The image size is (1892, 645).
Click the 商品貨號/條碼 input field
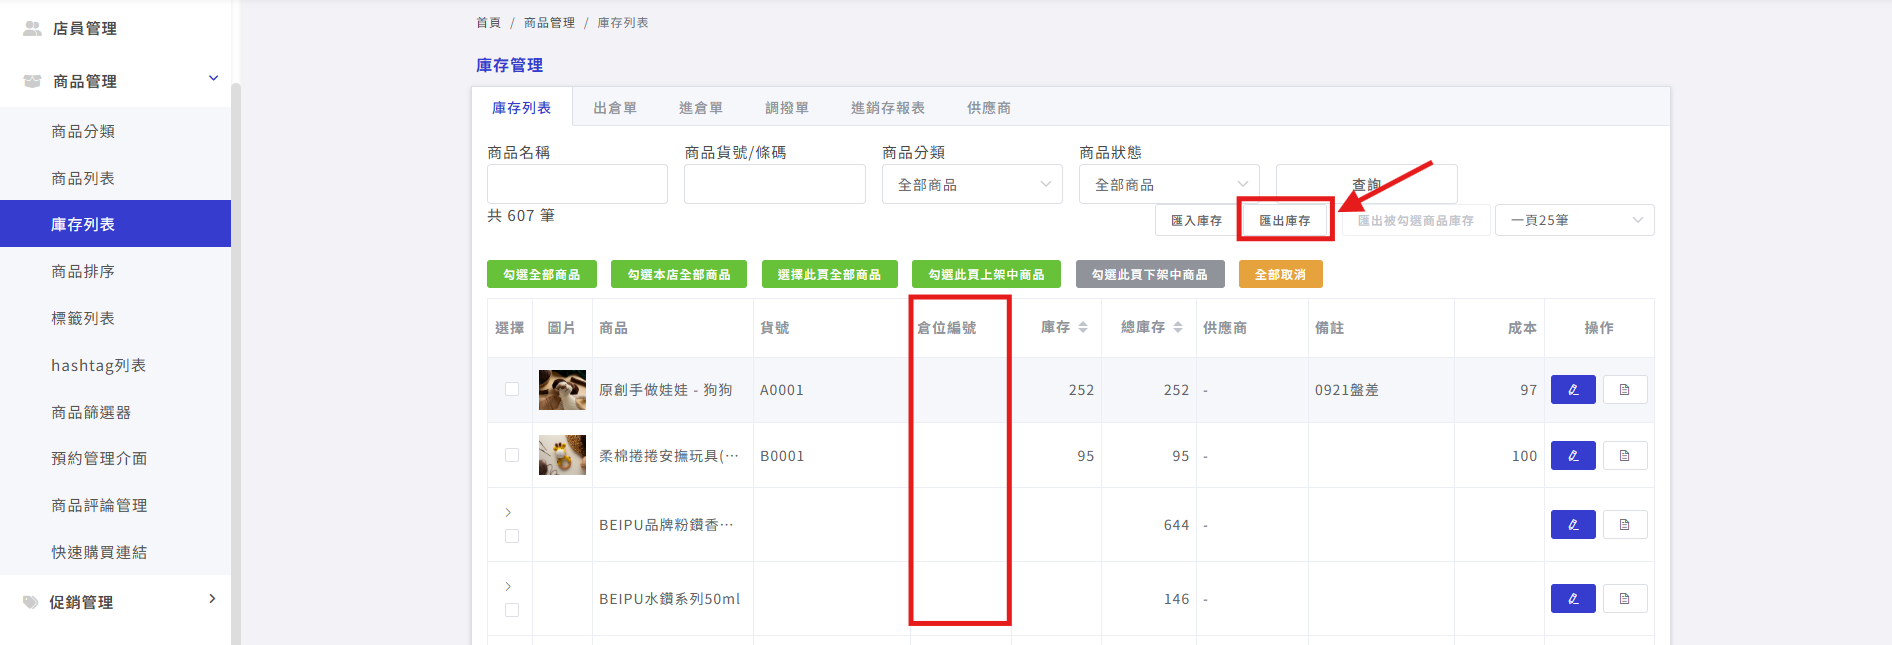point(775,184)
